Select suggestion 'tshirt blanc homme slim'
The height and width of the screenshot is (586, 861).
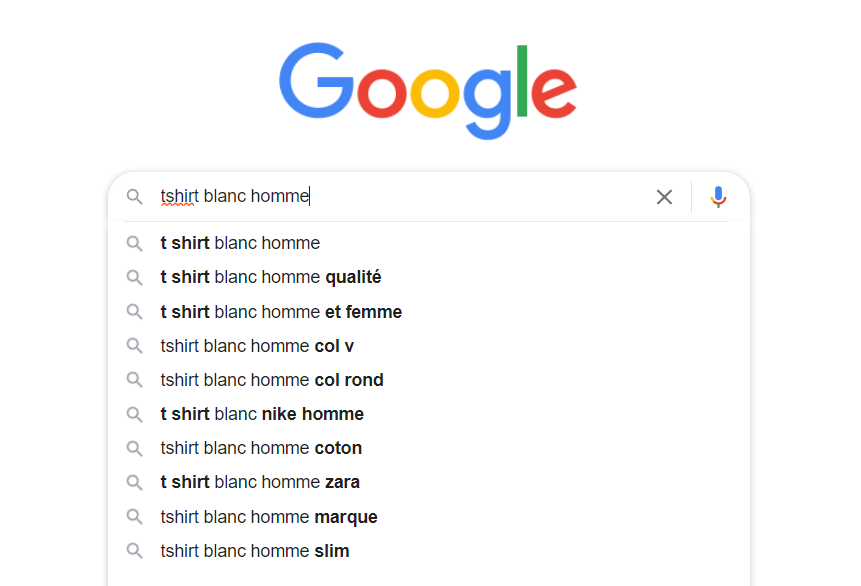tap(428, 551)
